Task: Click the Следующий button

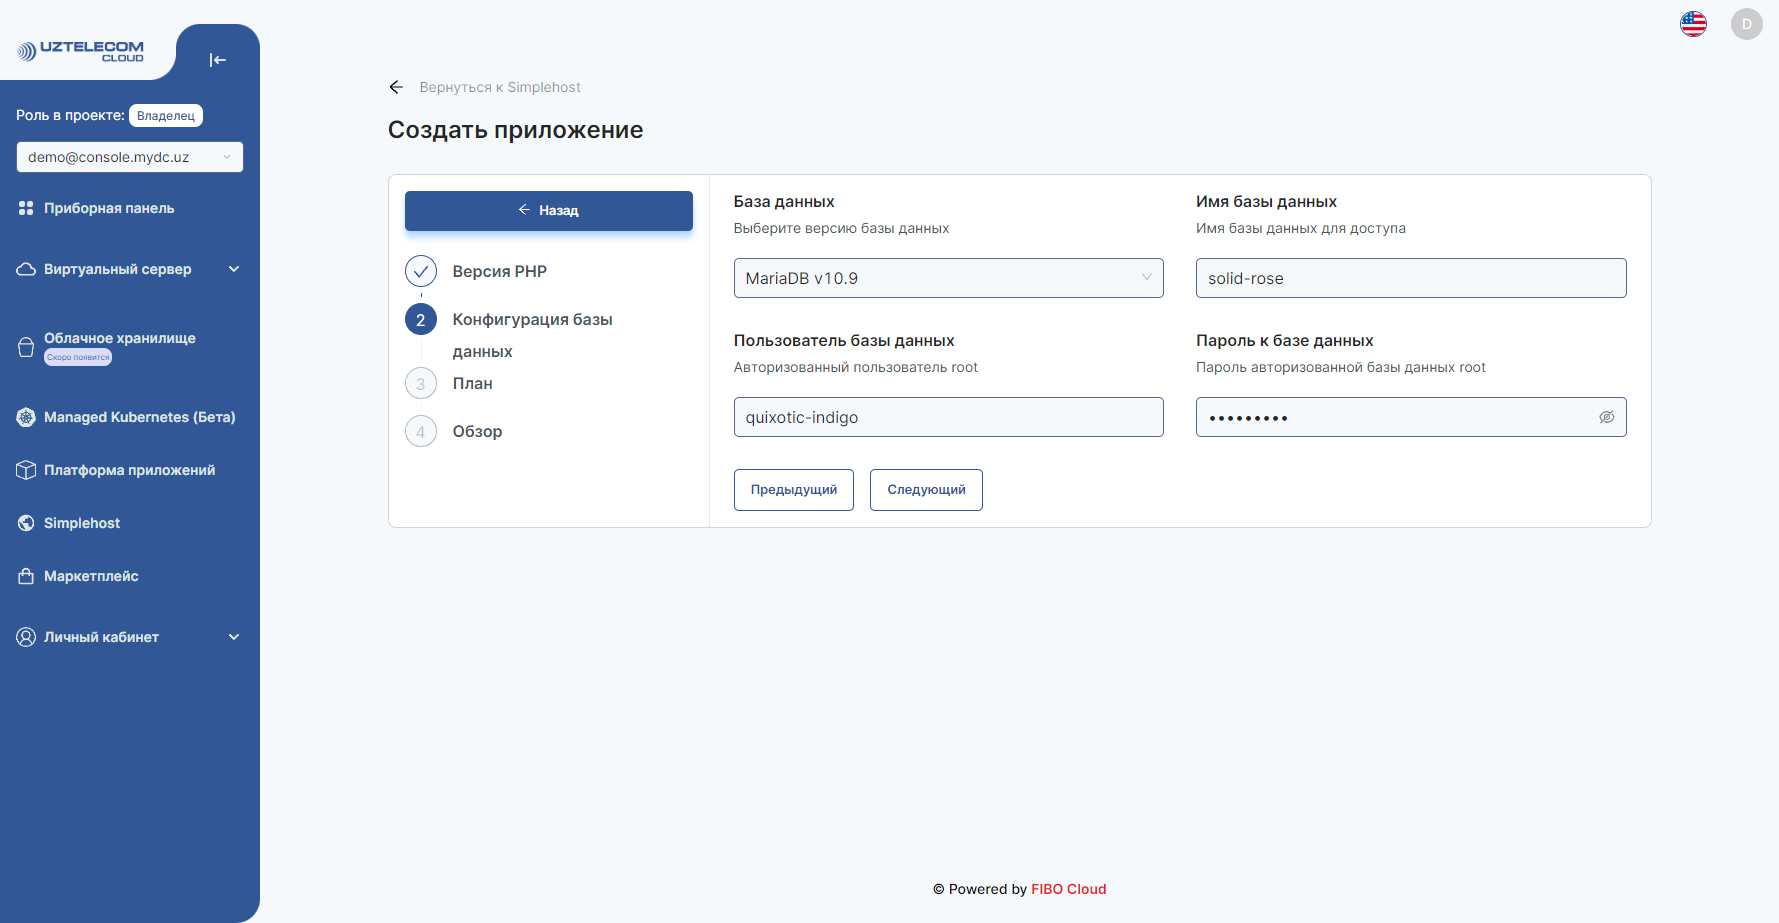Action: pos(925,489)
